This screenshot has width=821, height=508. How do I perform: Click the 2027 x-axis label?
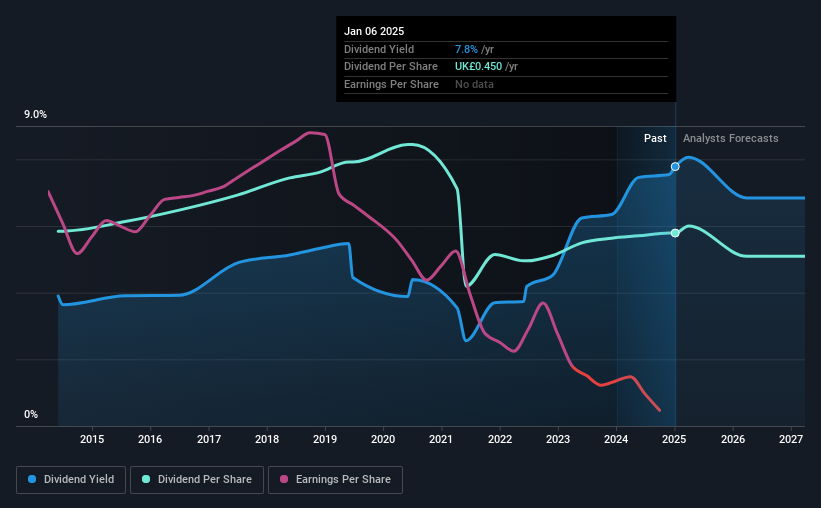coord(791,439)
